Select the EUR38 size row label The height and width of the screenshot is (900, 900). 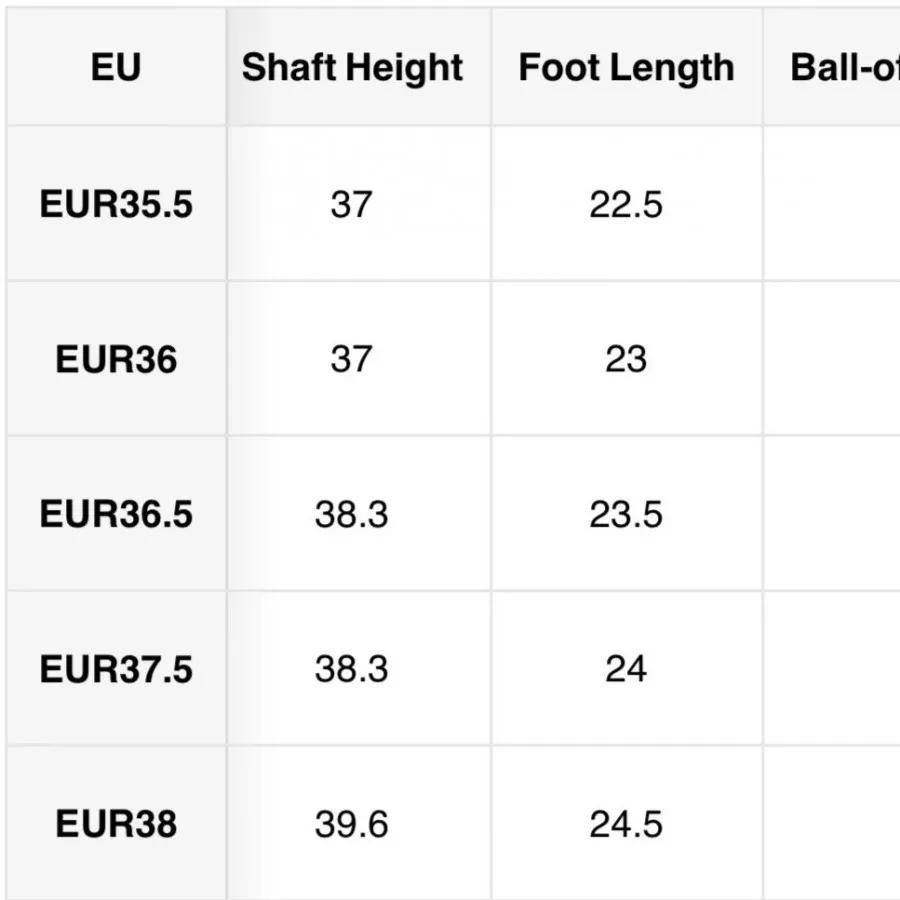[x=116, y=824]
